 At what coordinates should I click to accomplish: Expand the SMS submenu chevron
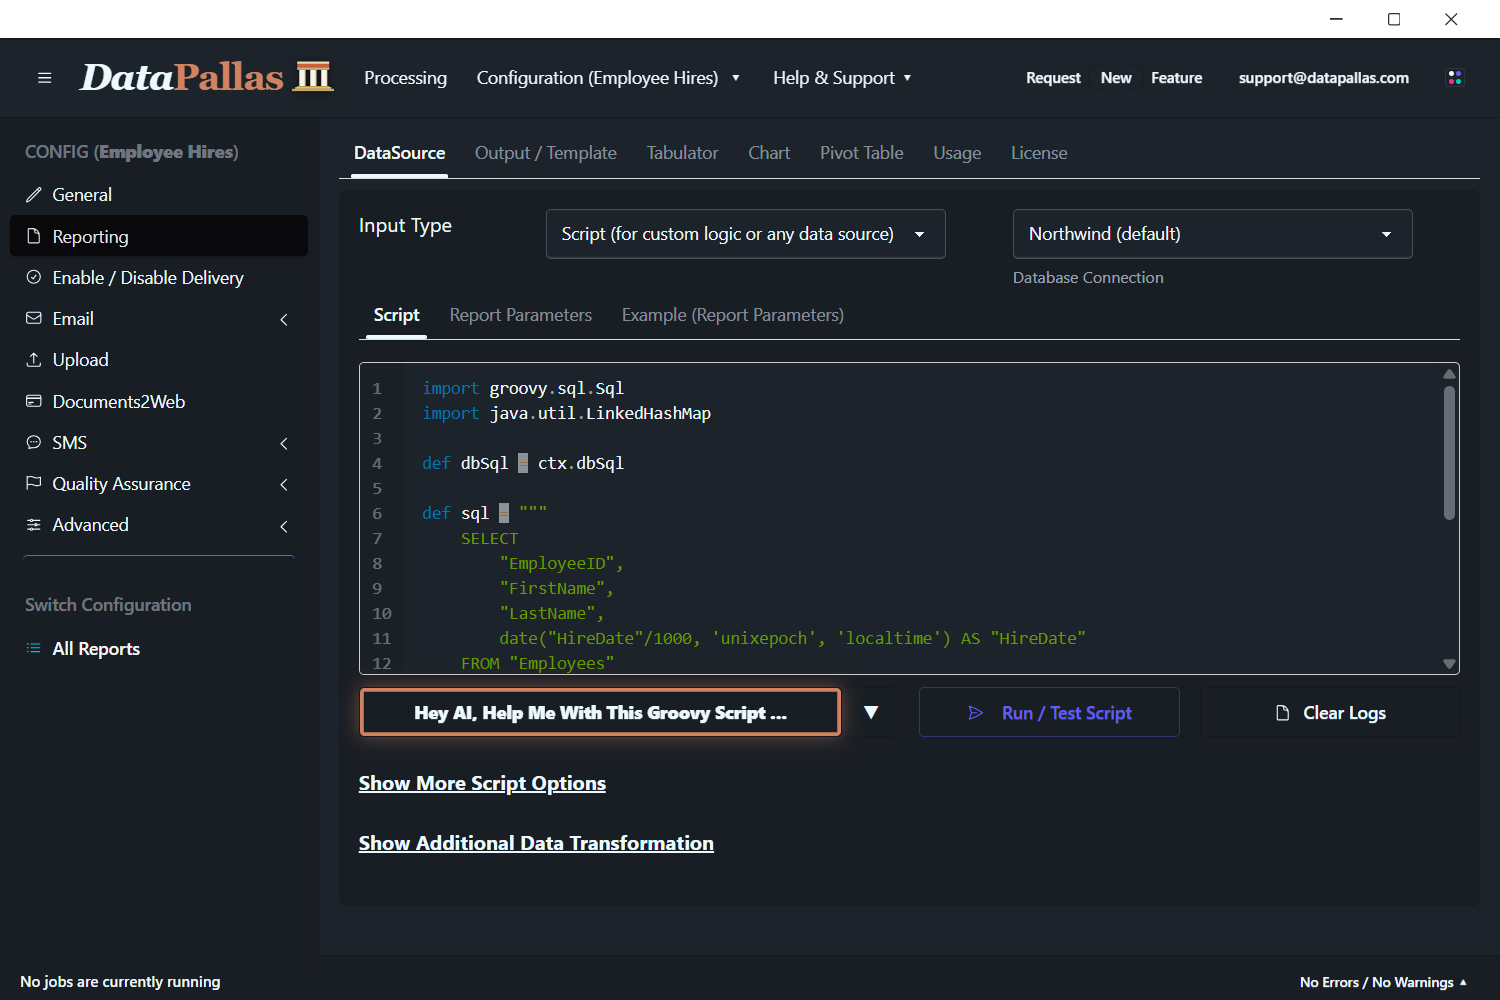pos(284,443)
